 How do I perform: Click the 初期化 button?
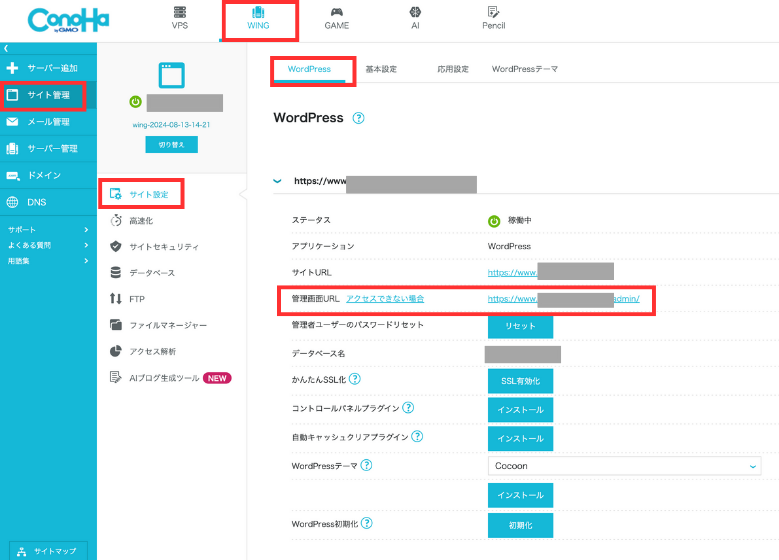(520, 526)
